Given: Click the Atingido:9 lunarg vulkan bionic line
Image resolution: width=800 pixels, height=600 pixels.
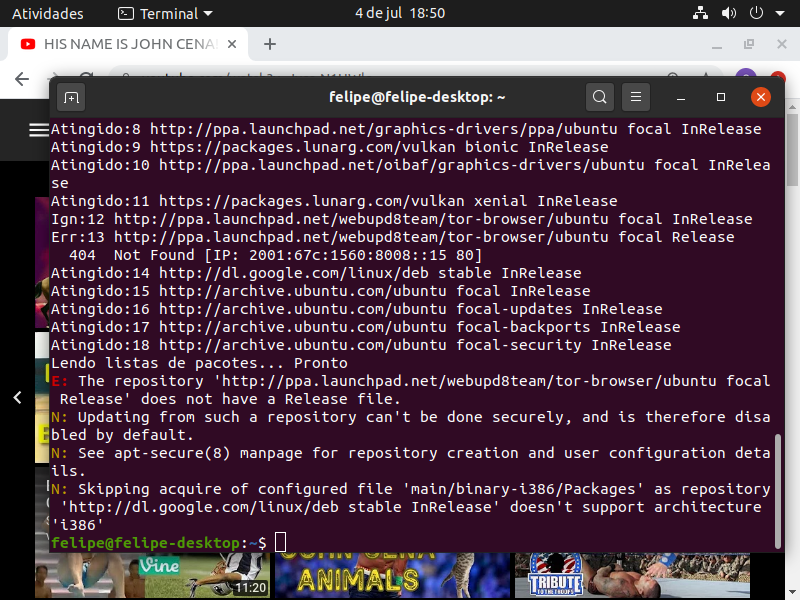Looking at the screenshot, I should [330, 147].
